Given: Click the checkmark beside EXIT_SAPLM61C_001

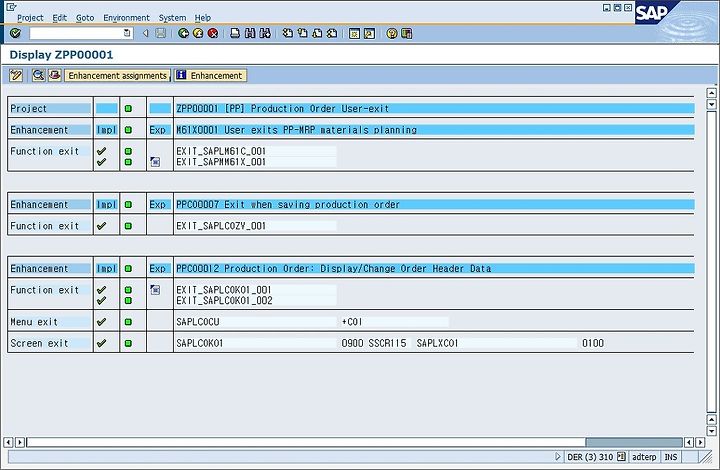Looking at the screenshot, I should [x=101, y=151].
